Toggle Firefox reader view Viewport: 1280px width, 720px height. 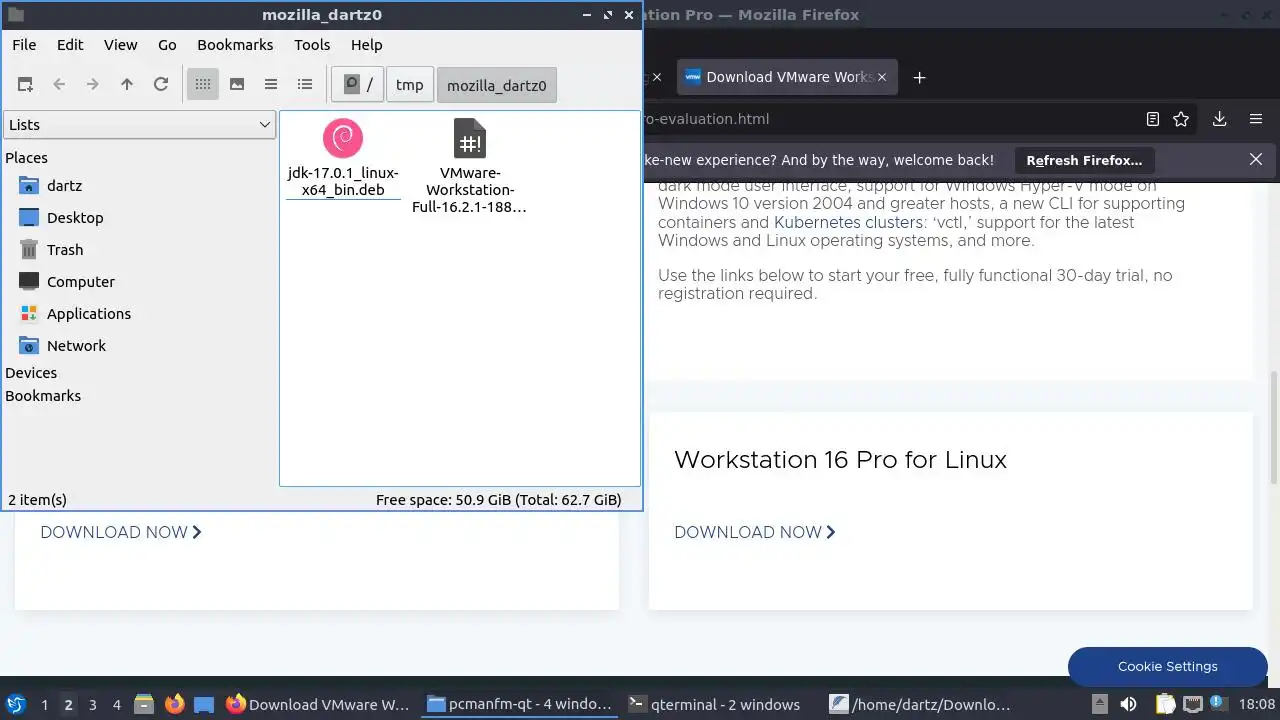coord(1153,119)
